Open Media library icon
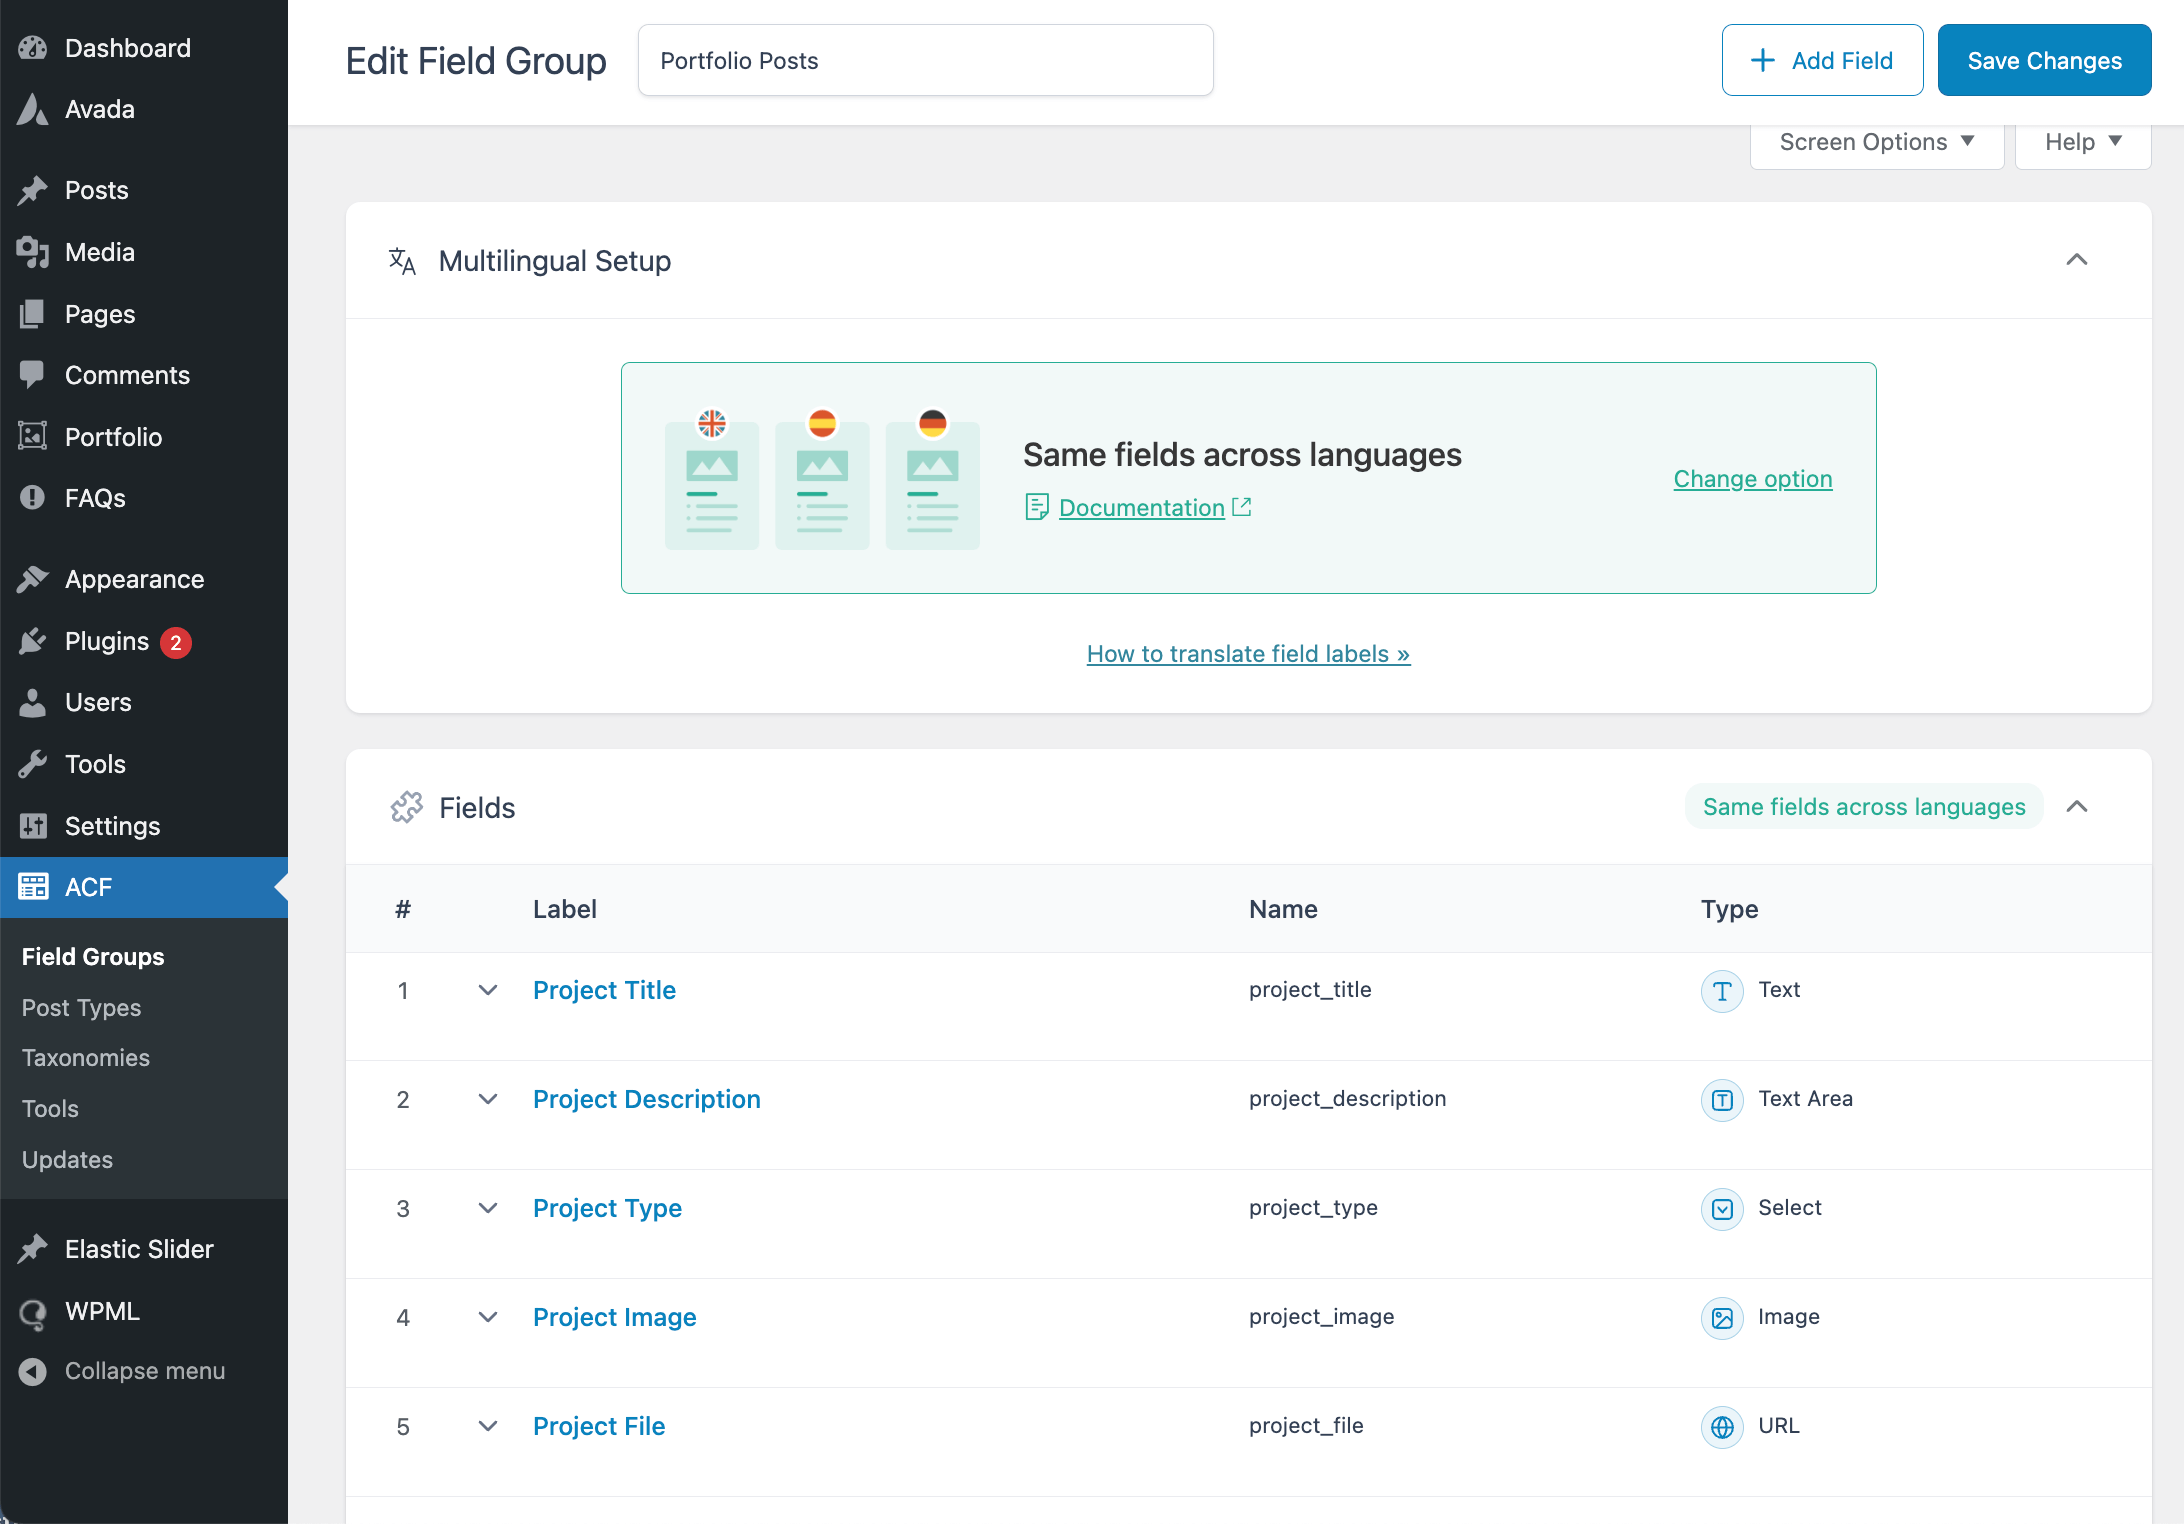Image resolution: width=2184 pixels, height=1524 pixels. coord(33,252)
